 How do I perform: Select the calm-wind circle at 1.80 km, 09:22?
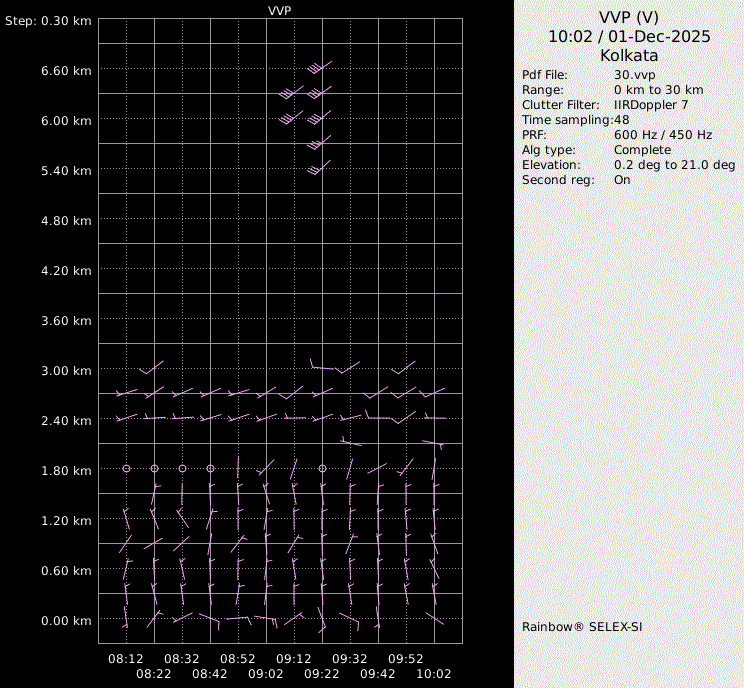[x=323, y=468]
